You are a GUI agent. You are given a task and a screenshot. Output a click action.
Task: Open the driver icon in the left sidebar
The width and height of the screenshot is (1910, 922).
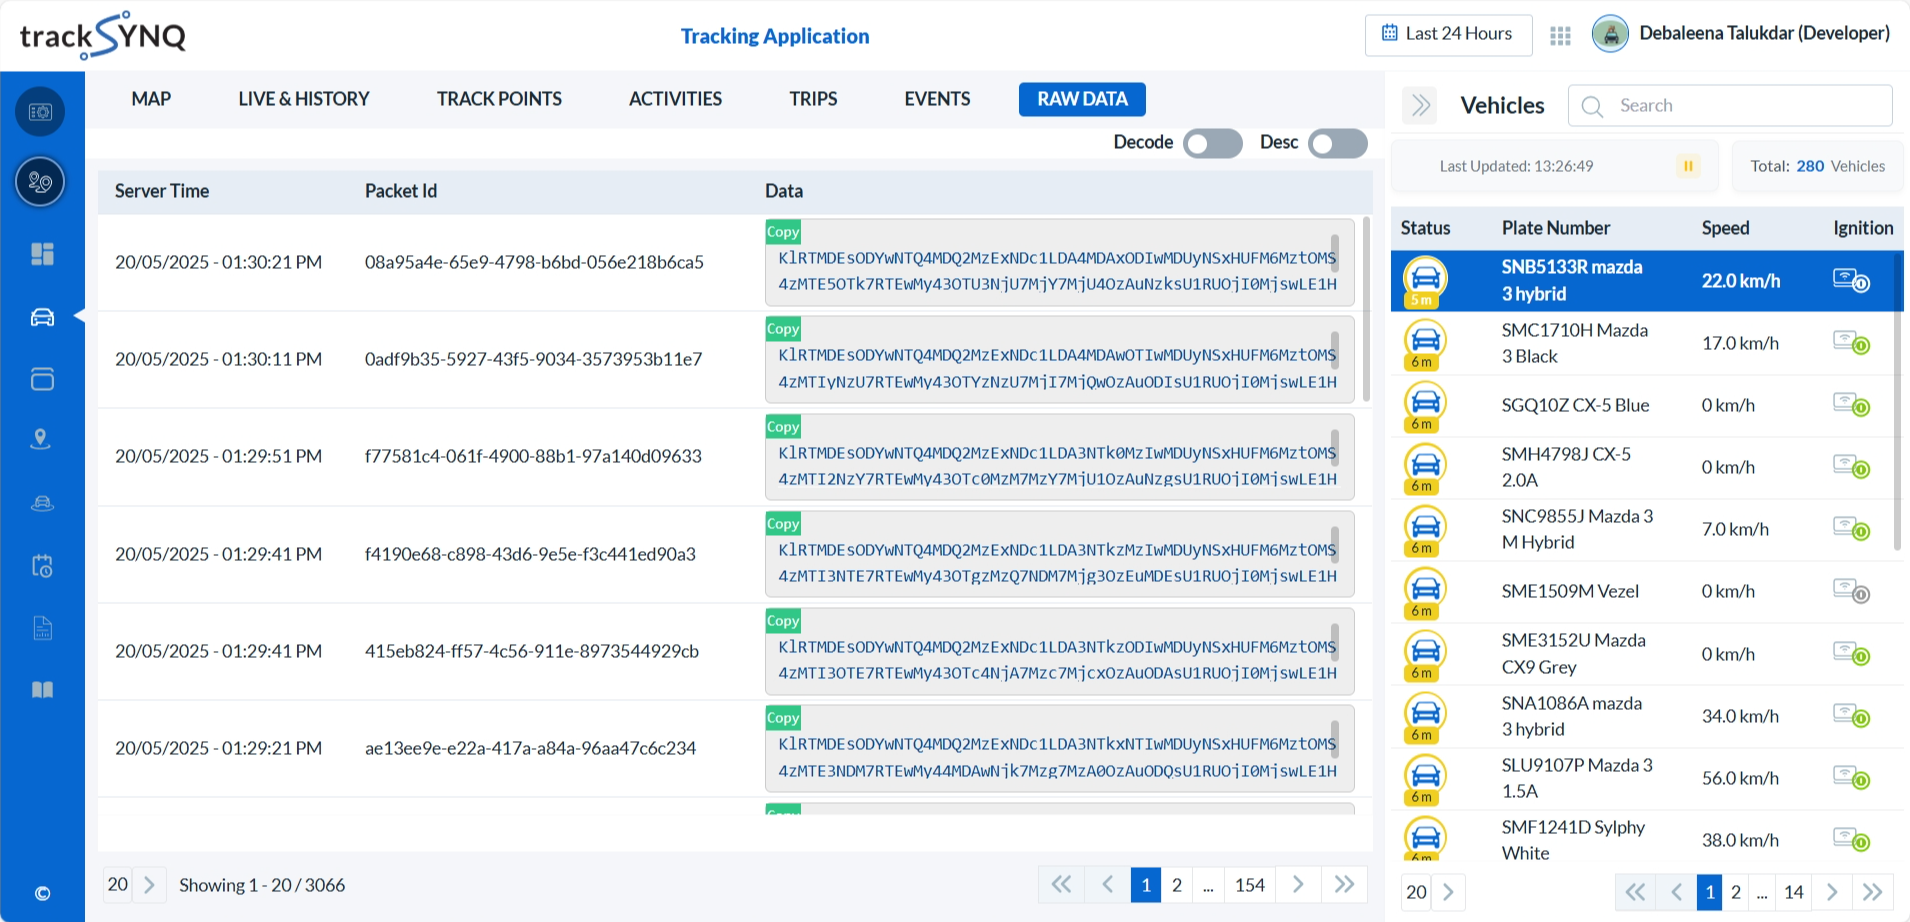click(41, 503)
